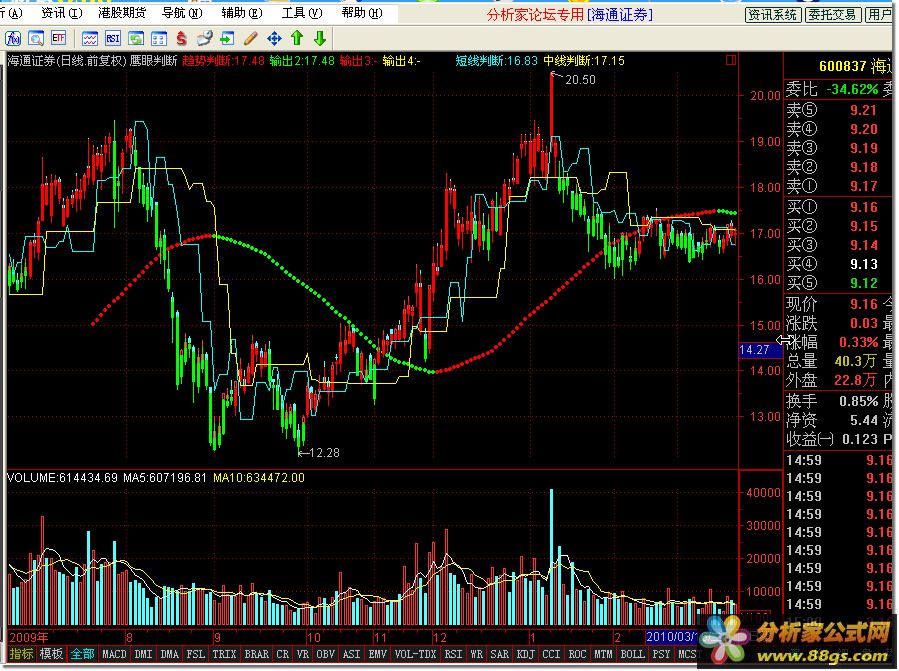
Task: Open the RSI indicator toolbar icon
Action: [112, 38]
